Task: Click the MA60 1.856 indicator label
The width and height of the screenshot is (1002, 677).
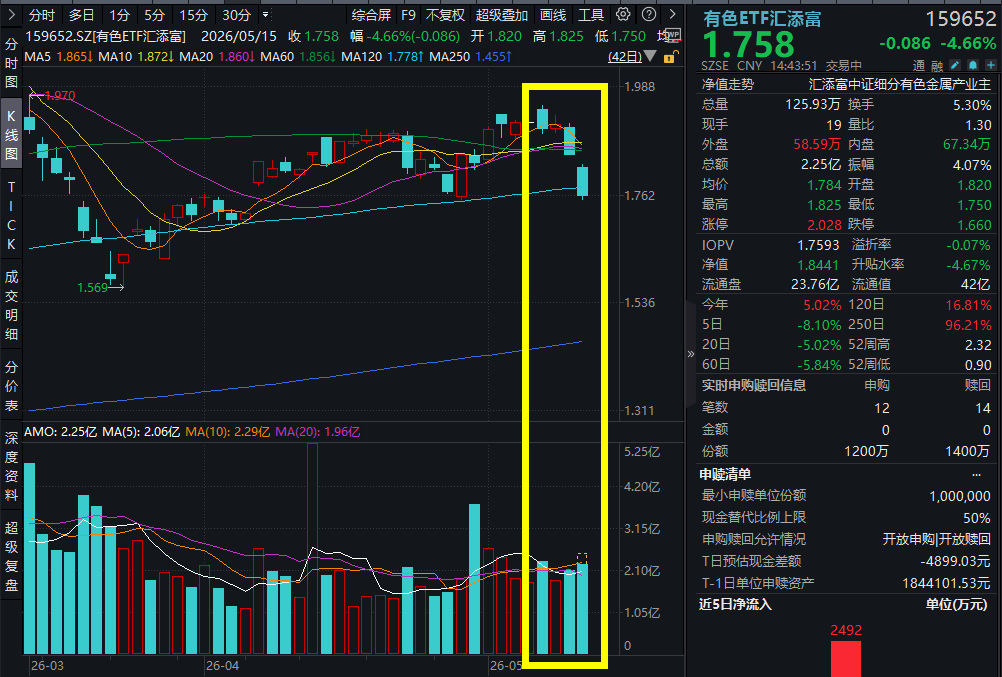Action: [298, 57]
